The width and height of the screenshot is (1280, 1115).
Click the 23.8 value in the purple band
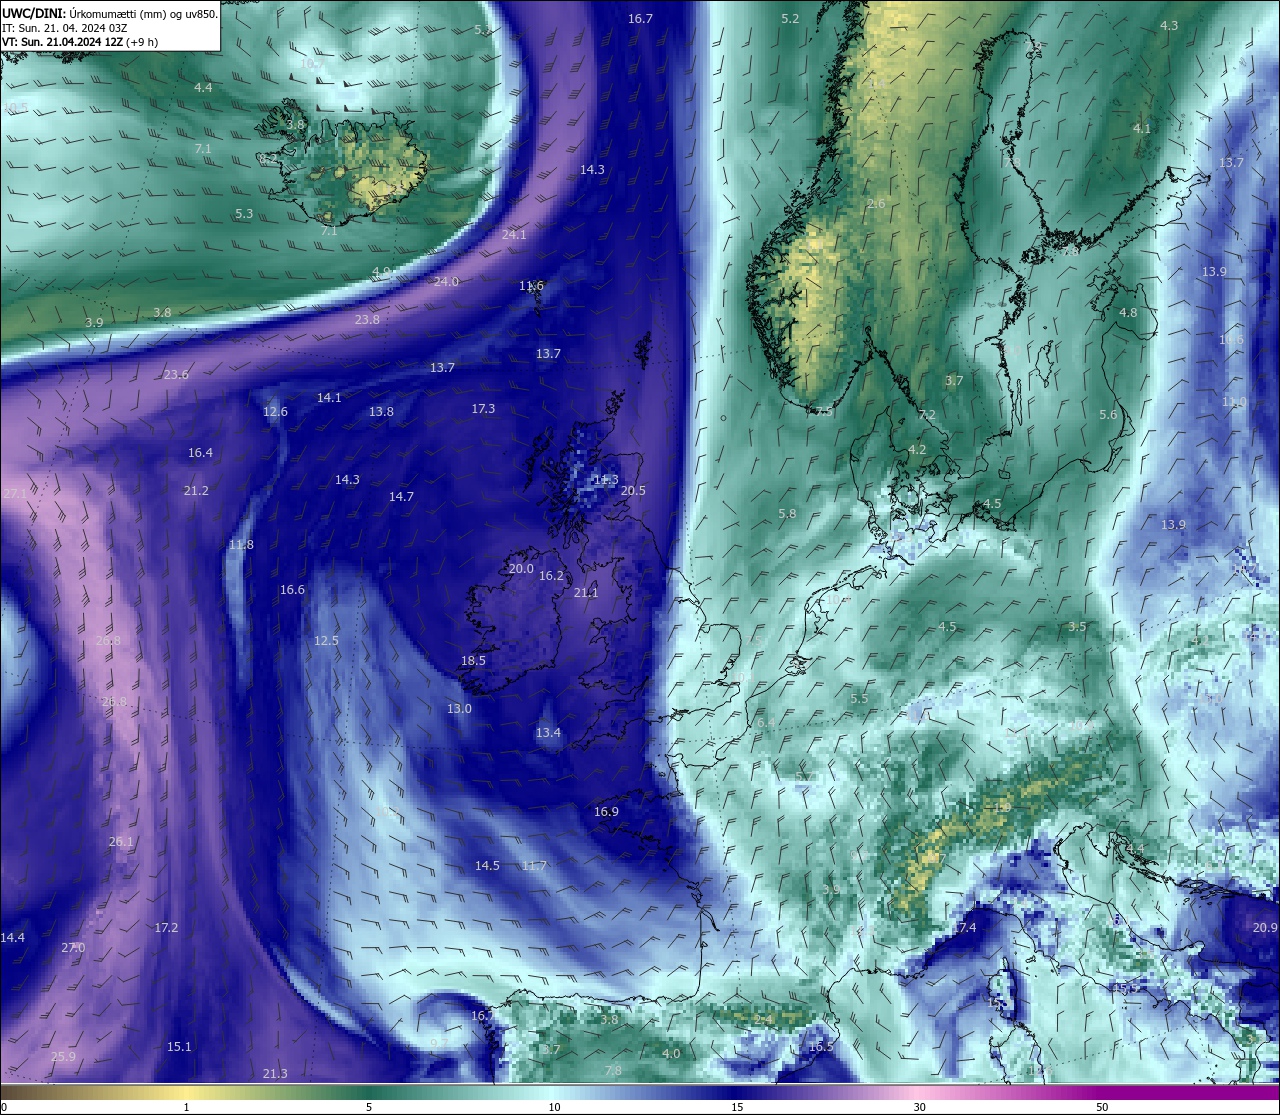click(x=367, y=320)
